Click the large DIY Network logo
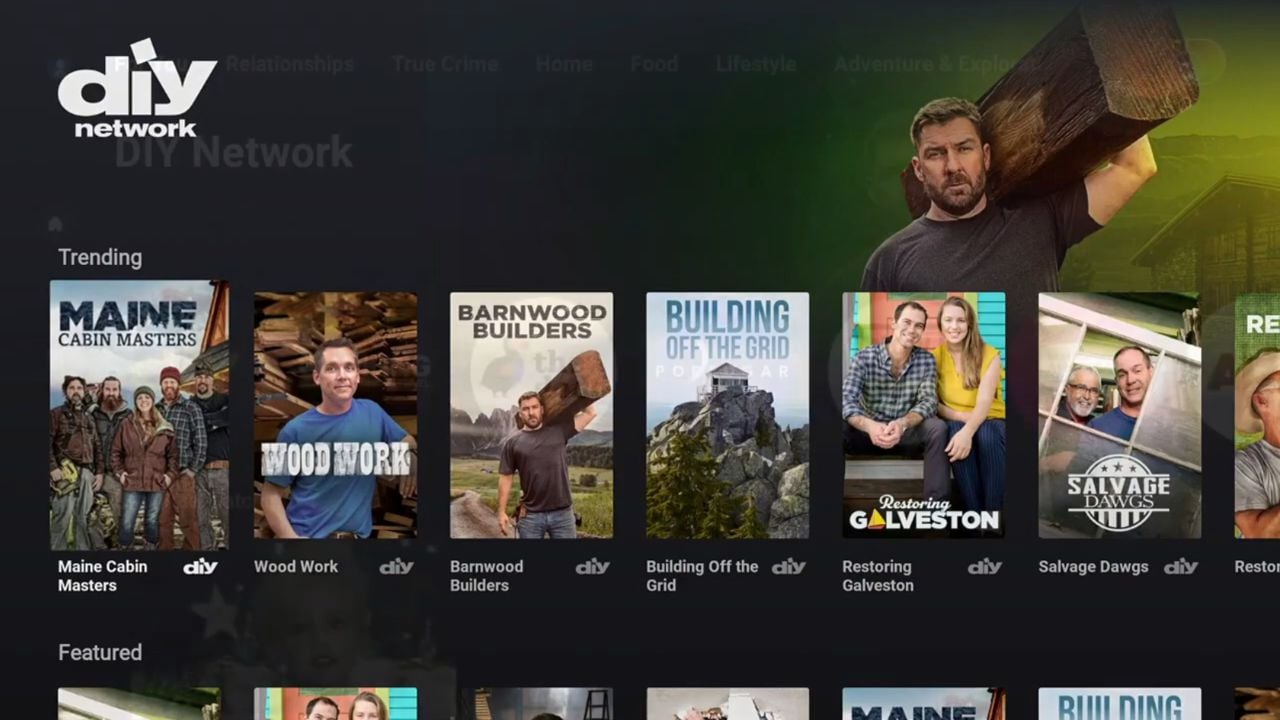The image size is (1280, 720). point(137,88)
